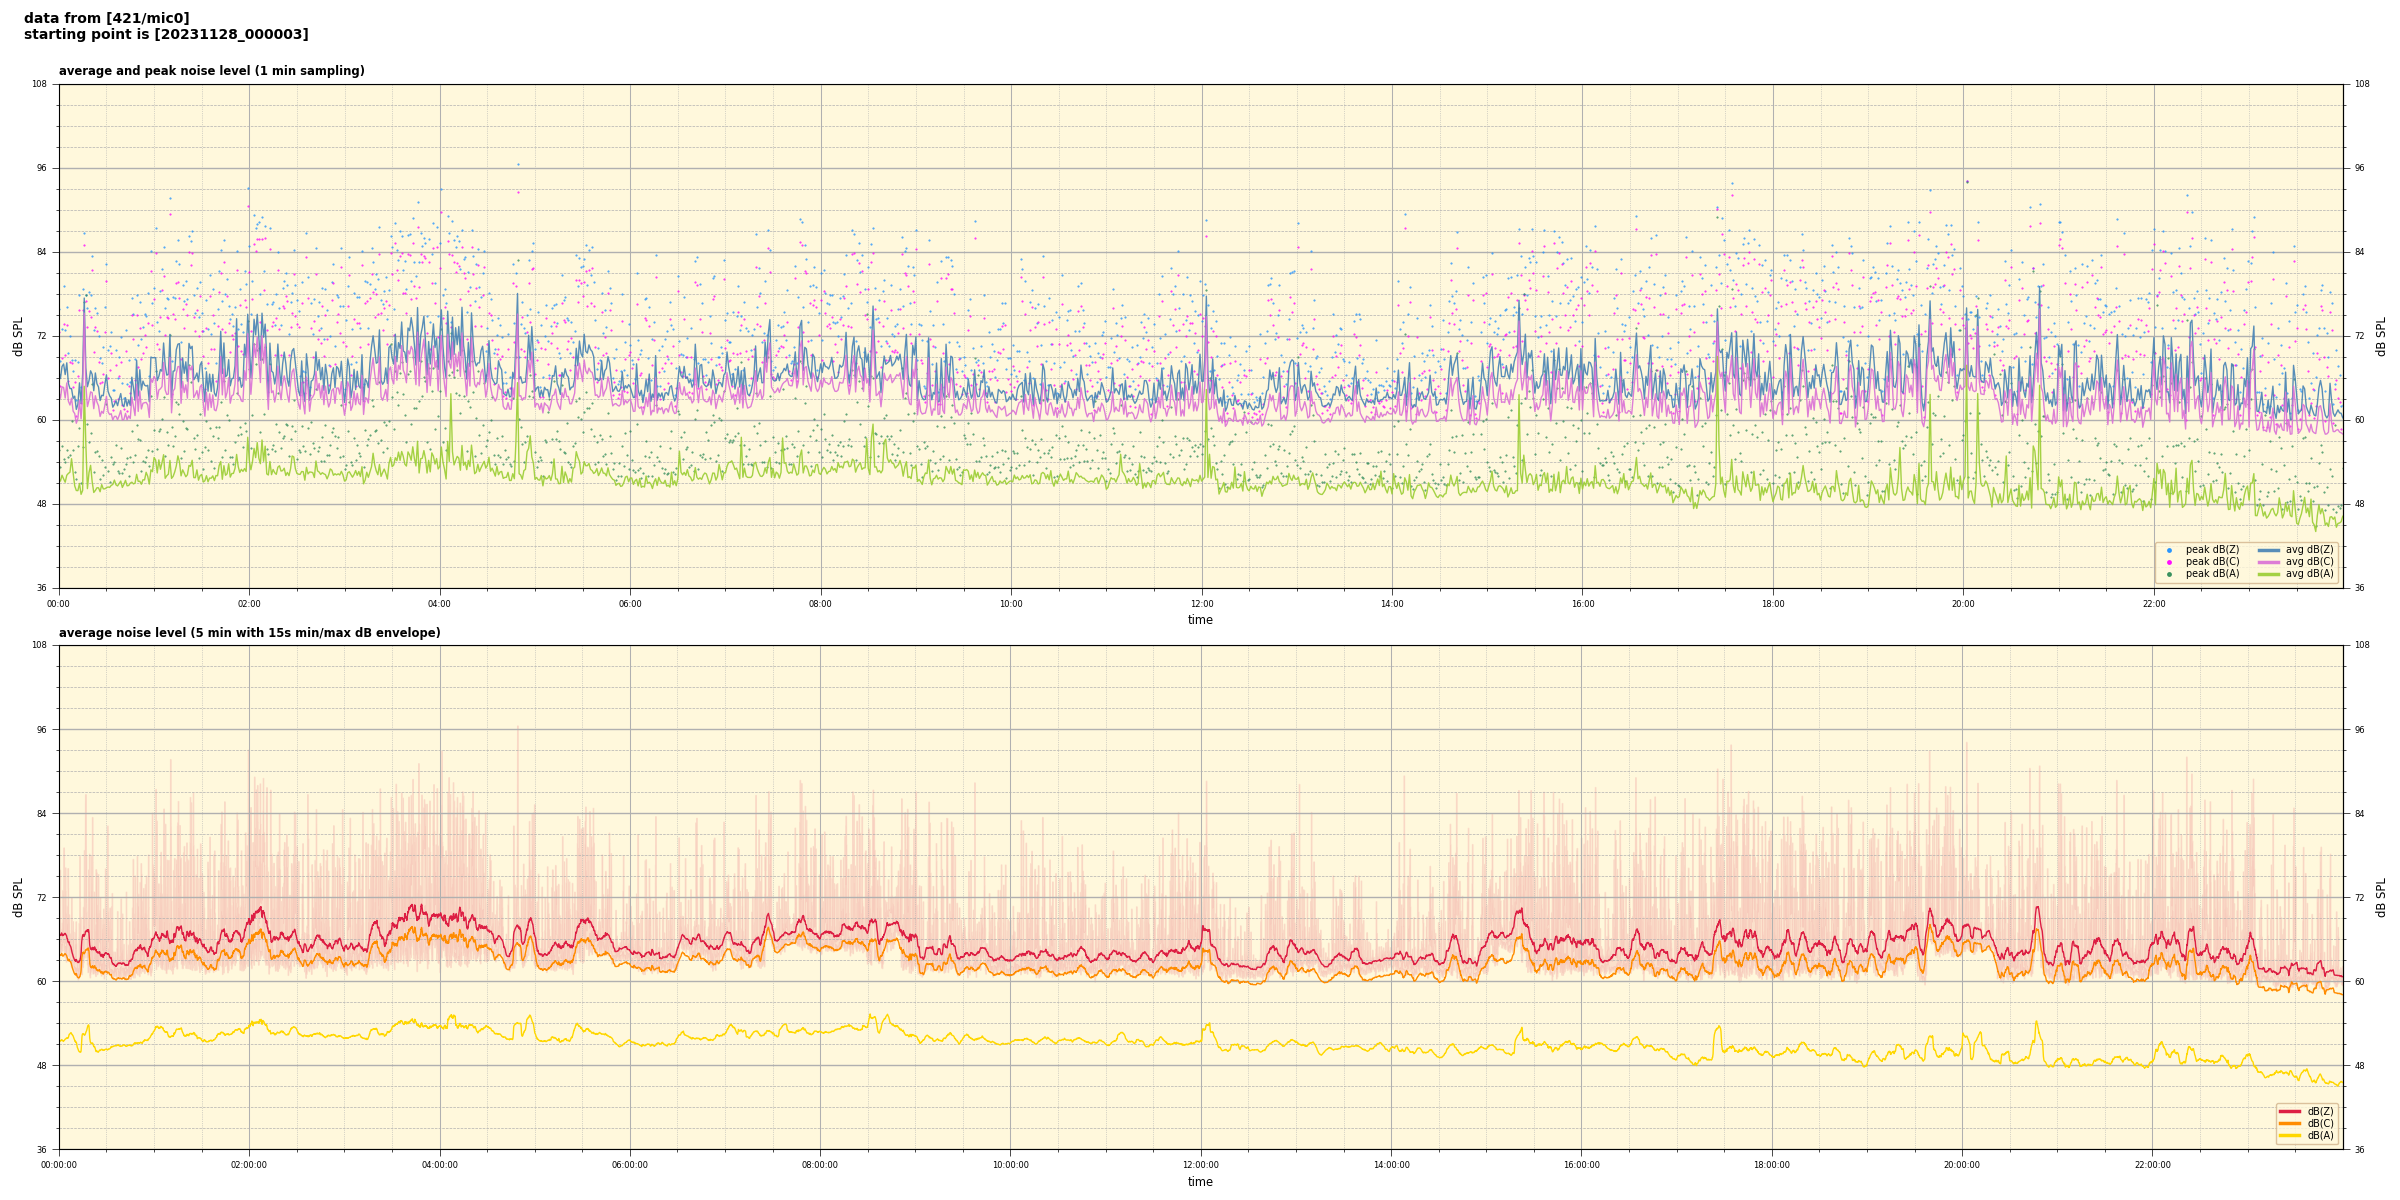The width and height of the screenshot is (2400, 1200).
Task: Click the orange dB(C) swatch in bottom legend
Action: point(2290,1123)
